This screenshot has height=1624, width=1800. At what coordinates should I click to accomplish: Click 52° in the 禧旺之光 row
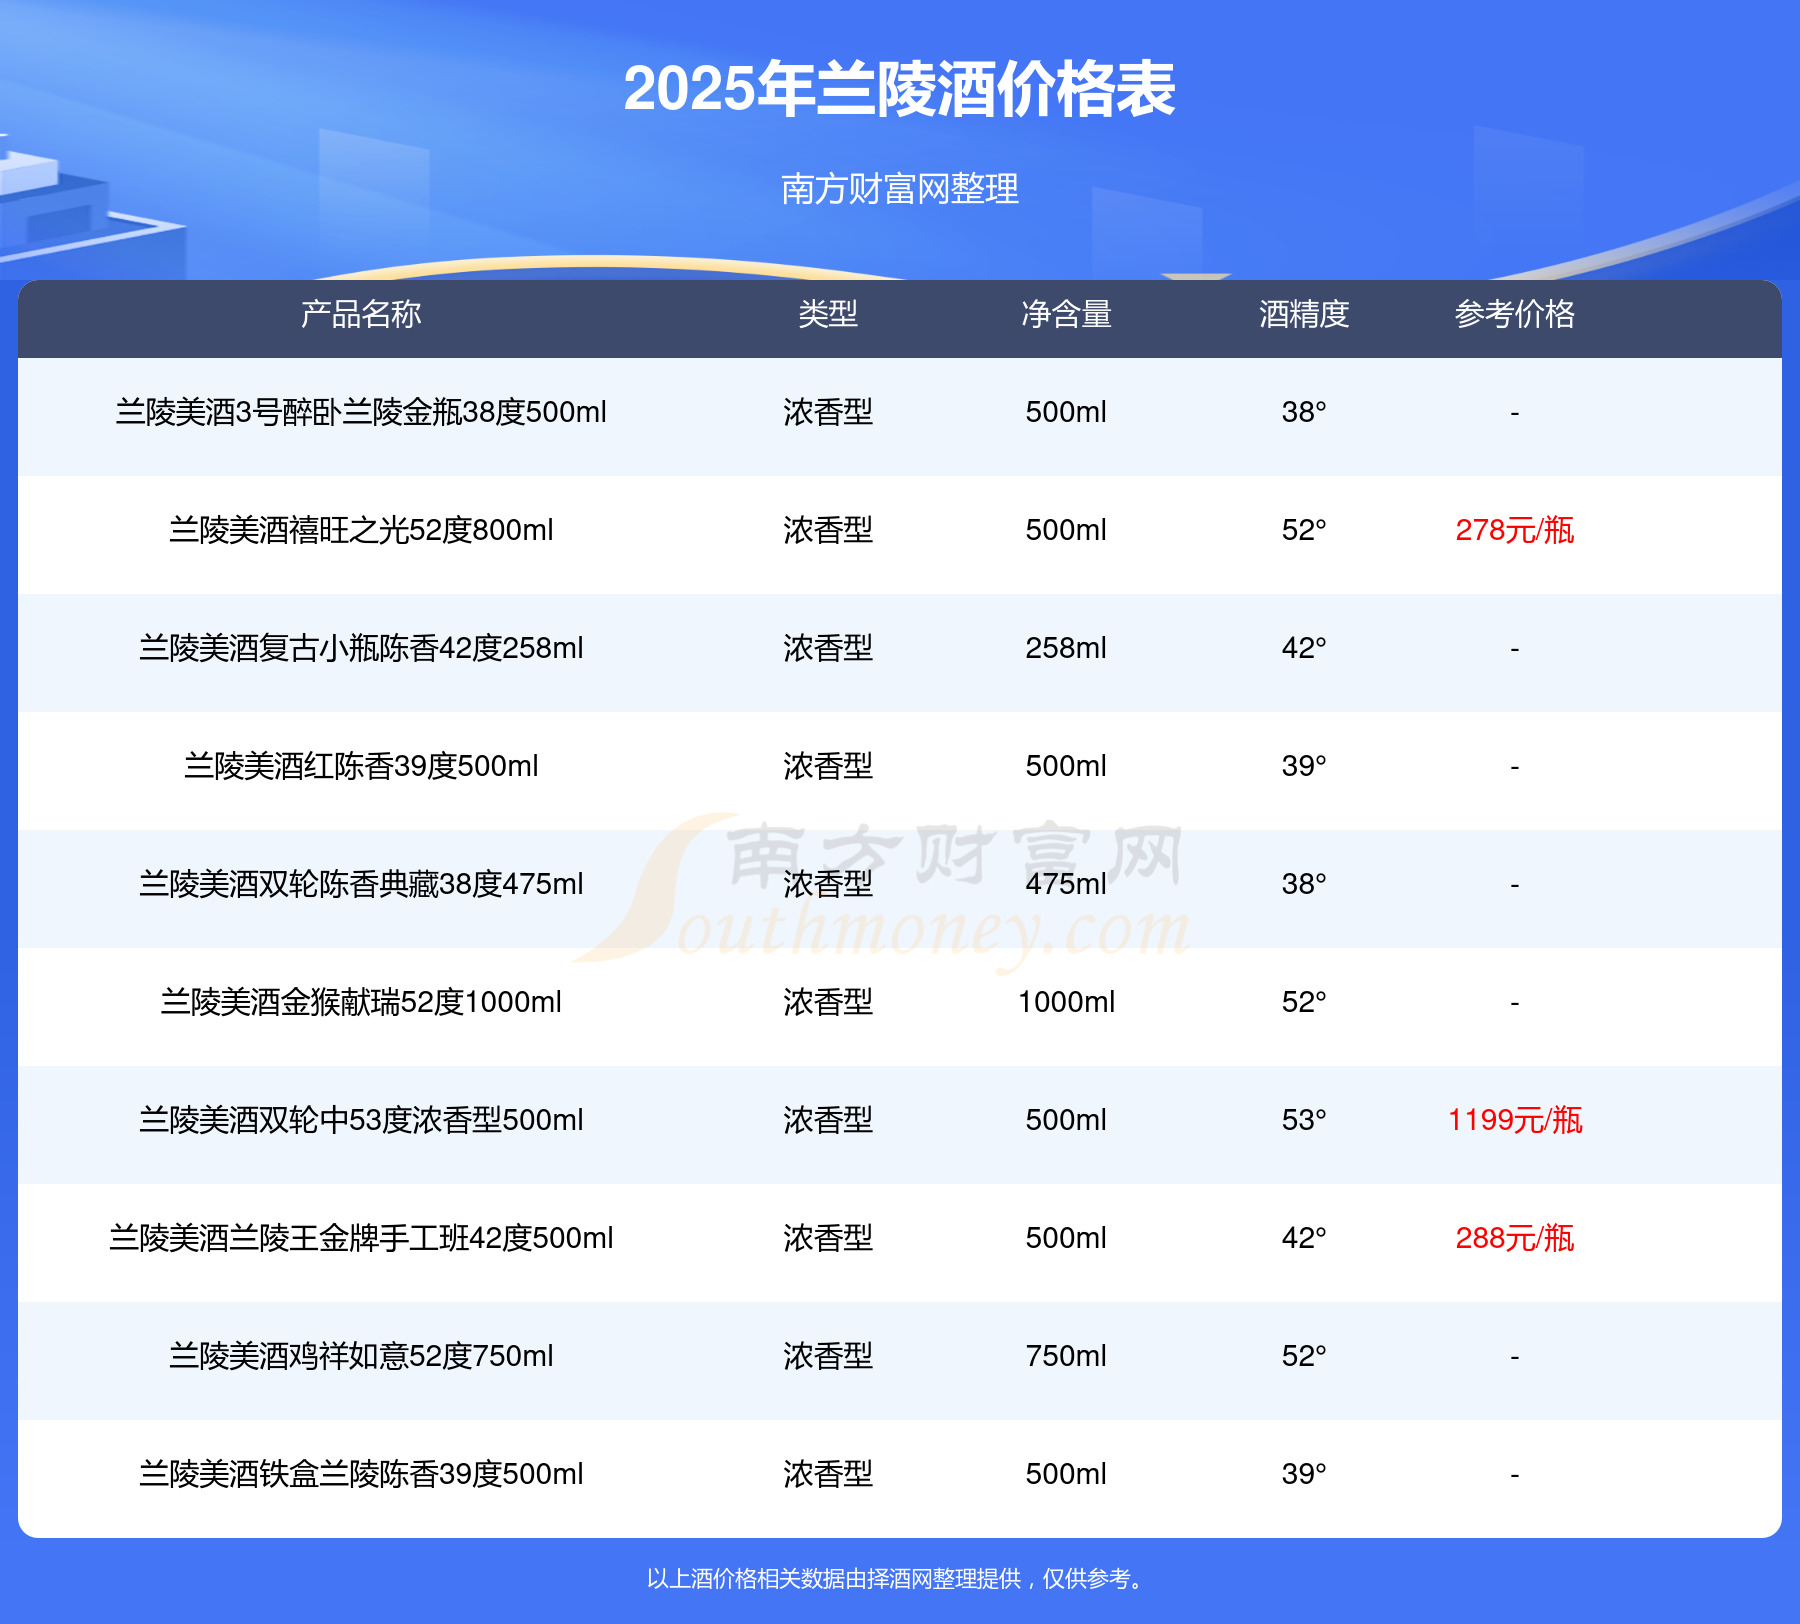pyautogui.click(x=1304, y=530)
